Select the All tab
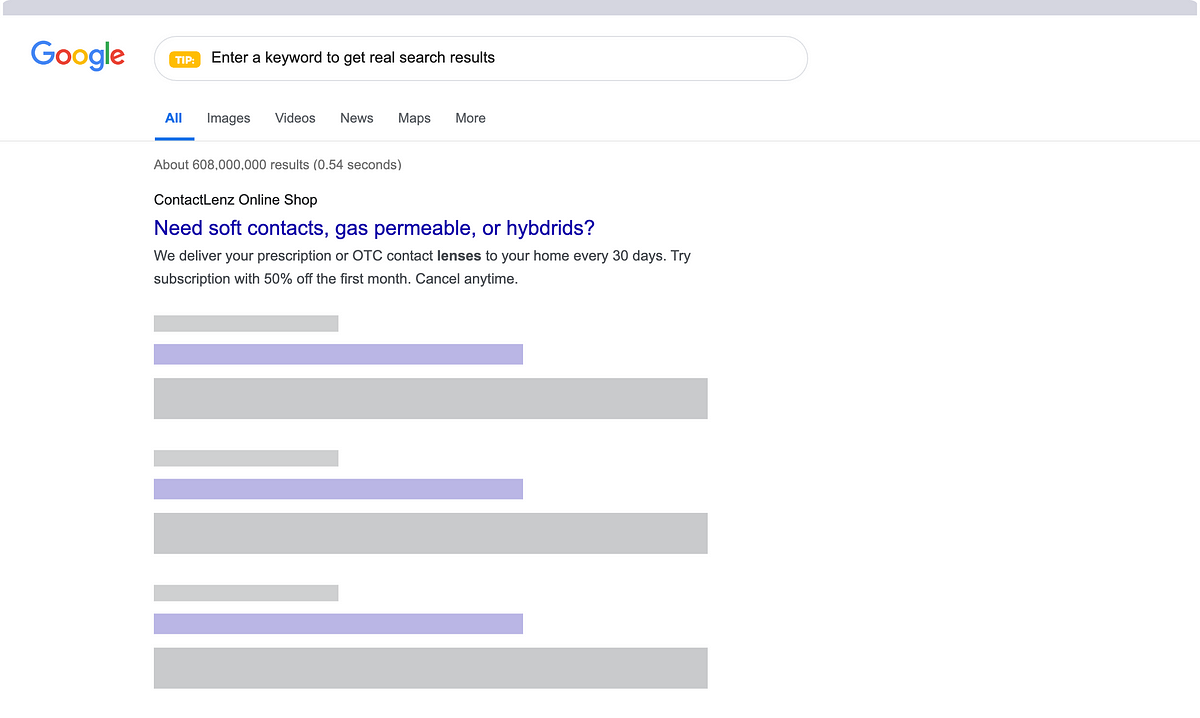The image size is (1200, 718). click(174, 118)
